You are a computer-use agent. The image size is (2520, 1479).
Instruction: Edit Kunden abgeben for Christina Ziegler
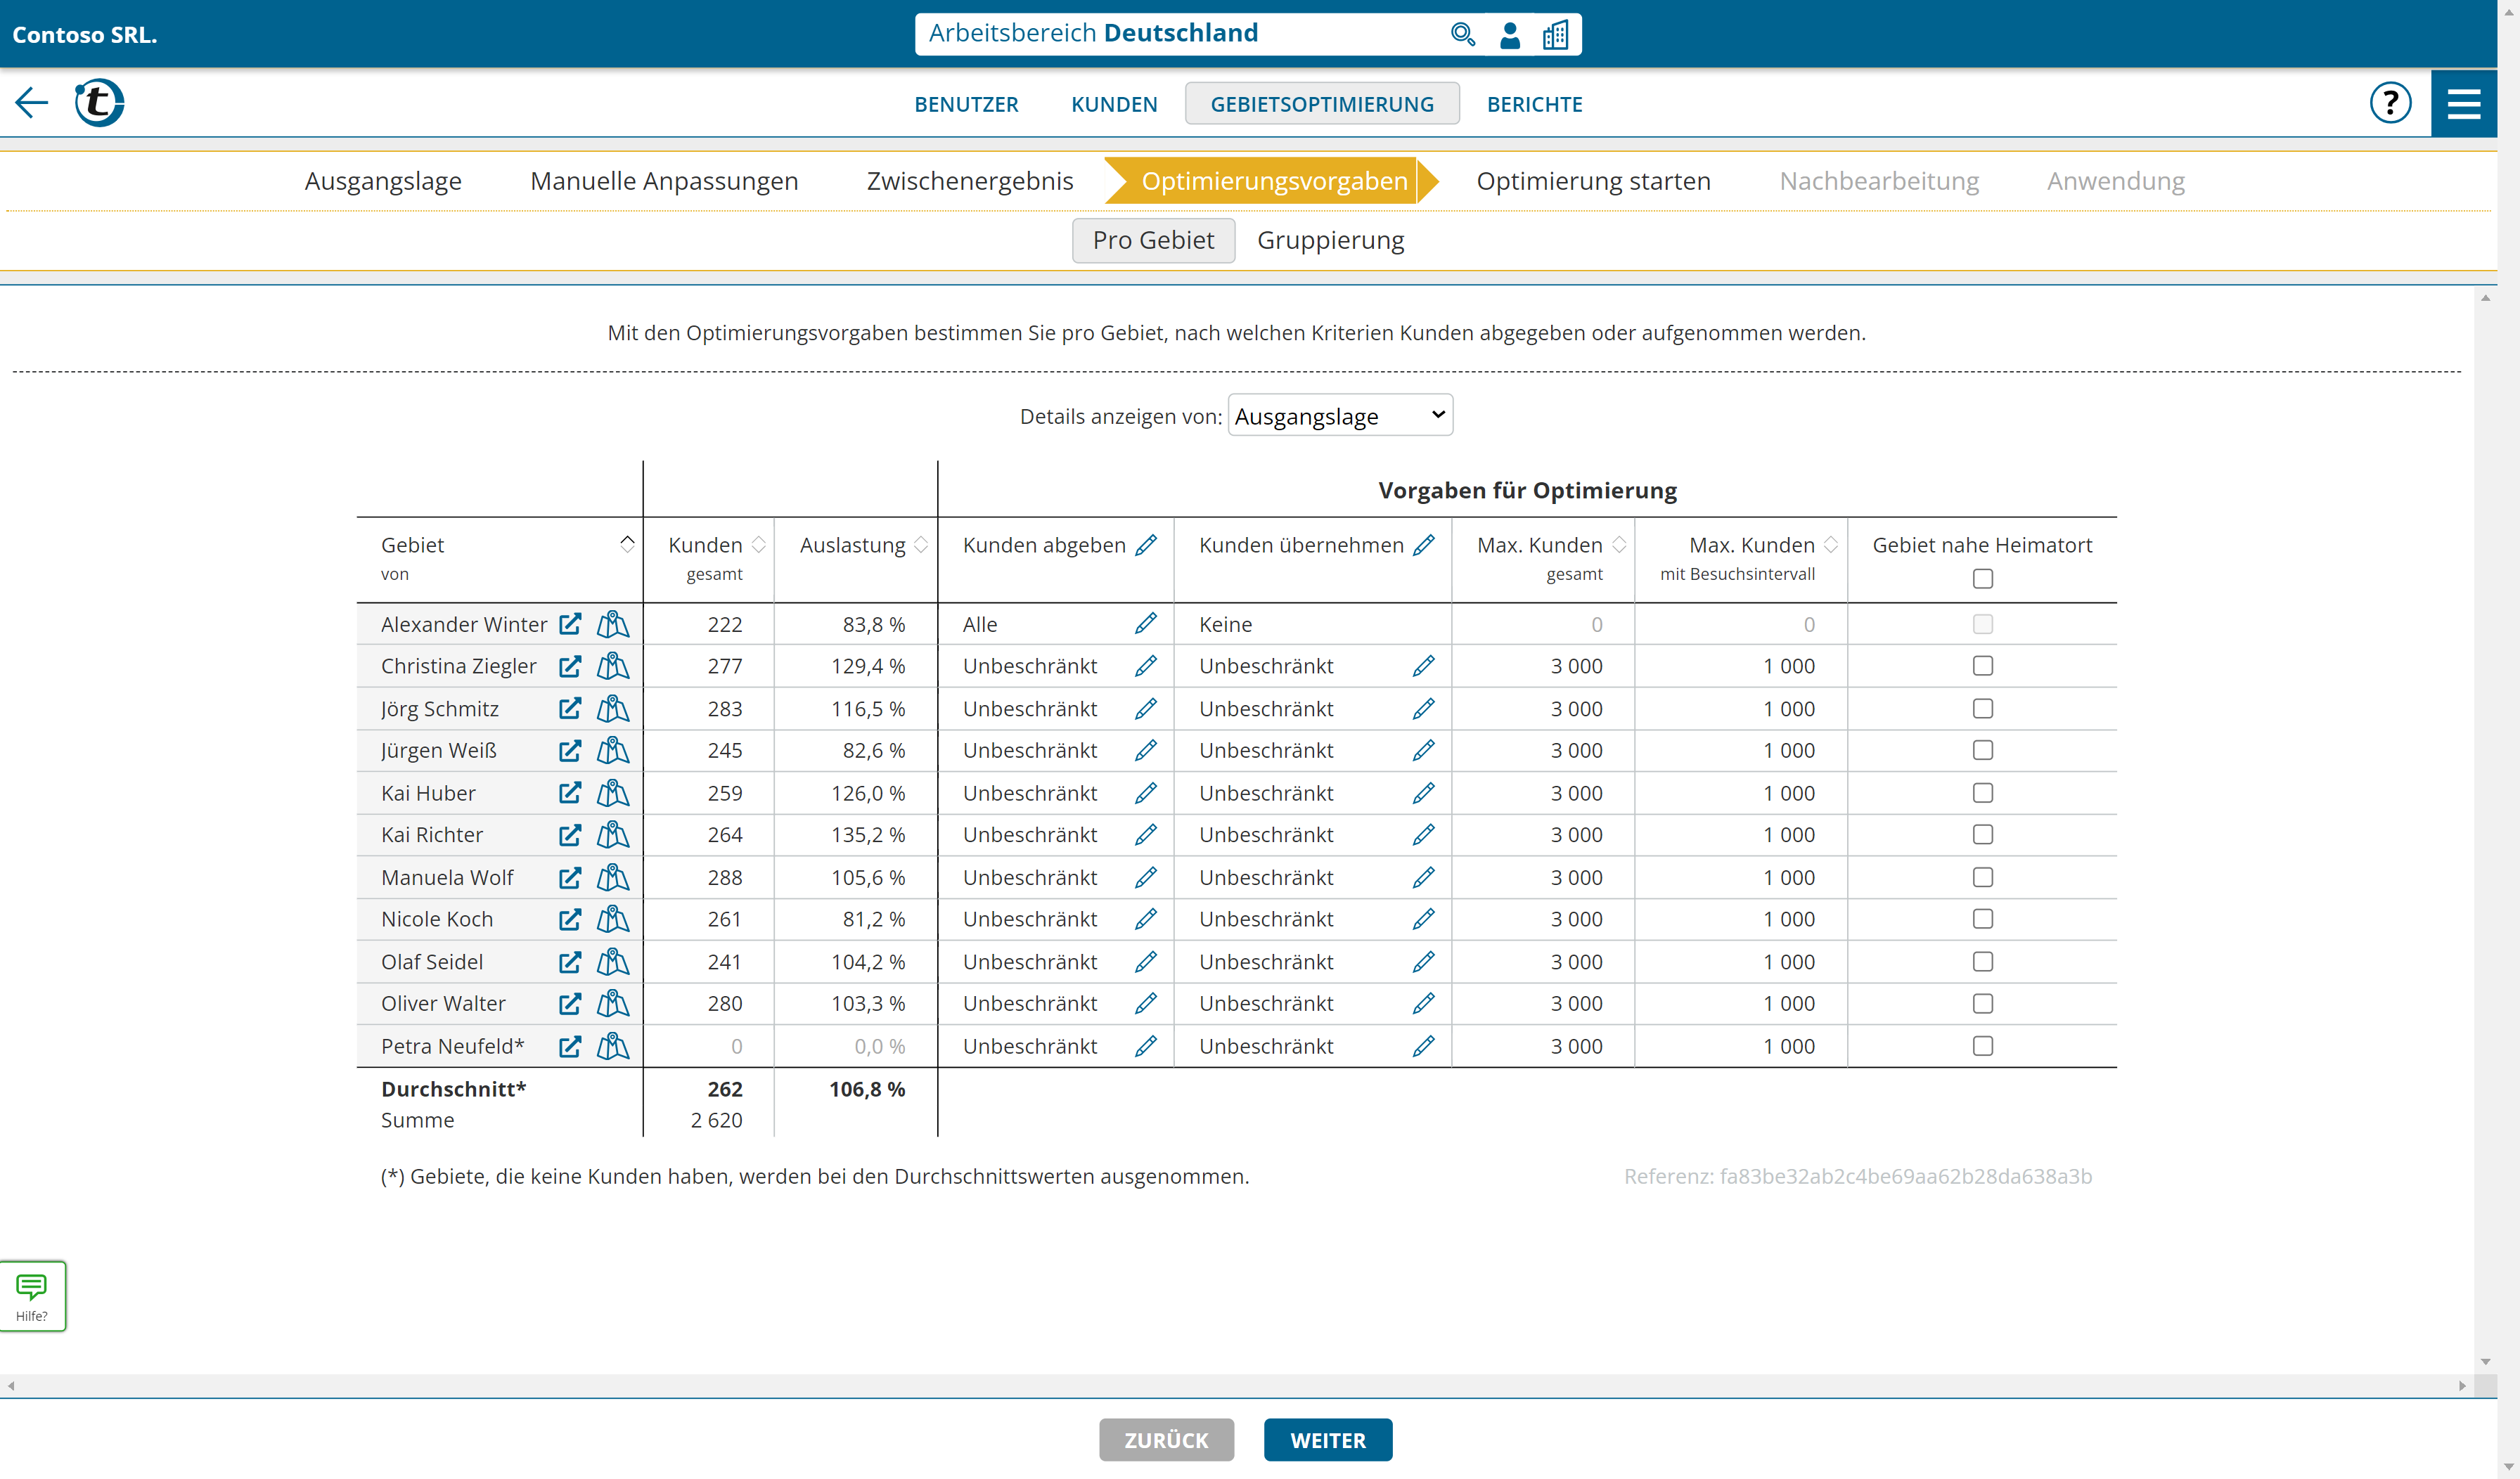pyautogui.click(x=1146, y=666)
